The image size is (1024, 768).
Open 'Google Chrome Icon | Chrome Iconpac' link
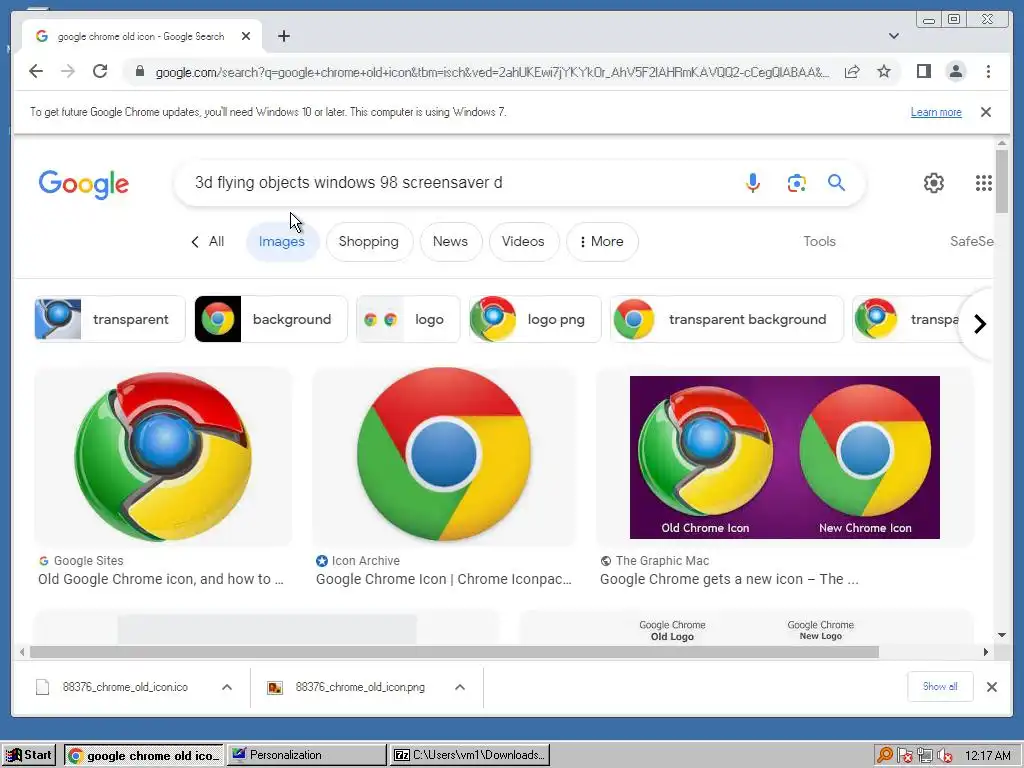click(443, 579)
